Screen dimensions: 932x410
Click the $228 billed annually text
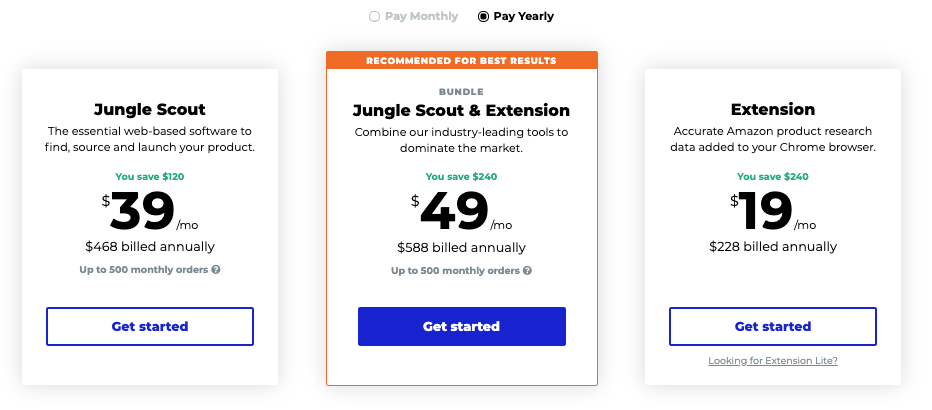coord(773,247)
